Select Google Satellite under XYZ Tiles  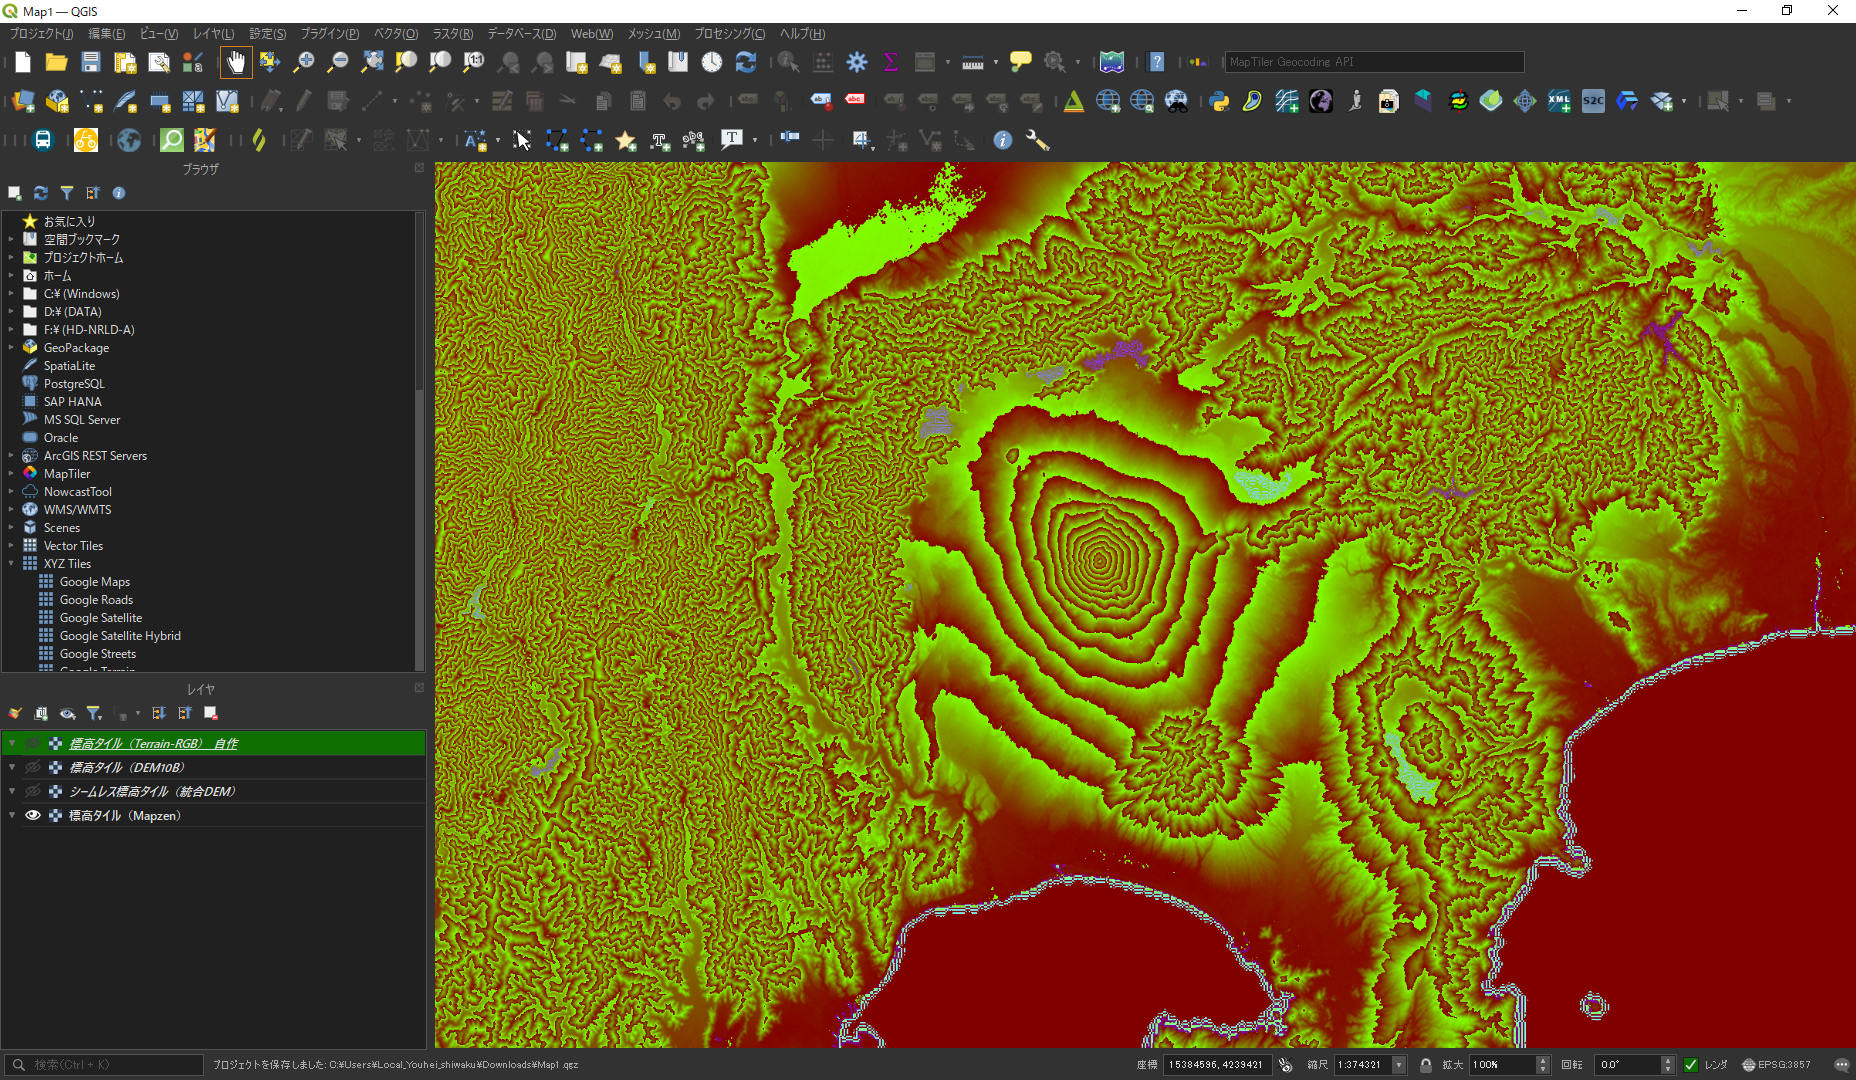[x=100, y=617]
